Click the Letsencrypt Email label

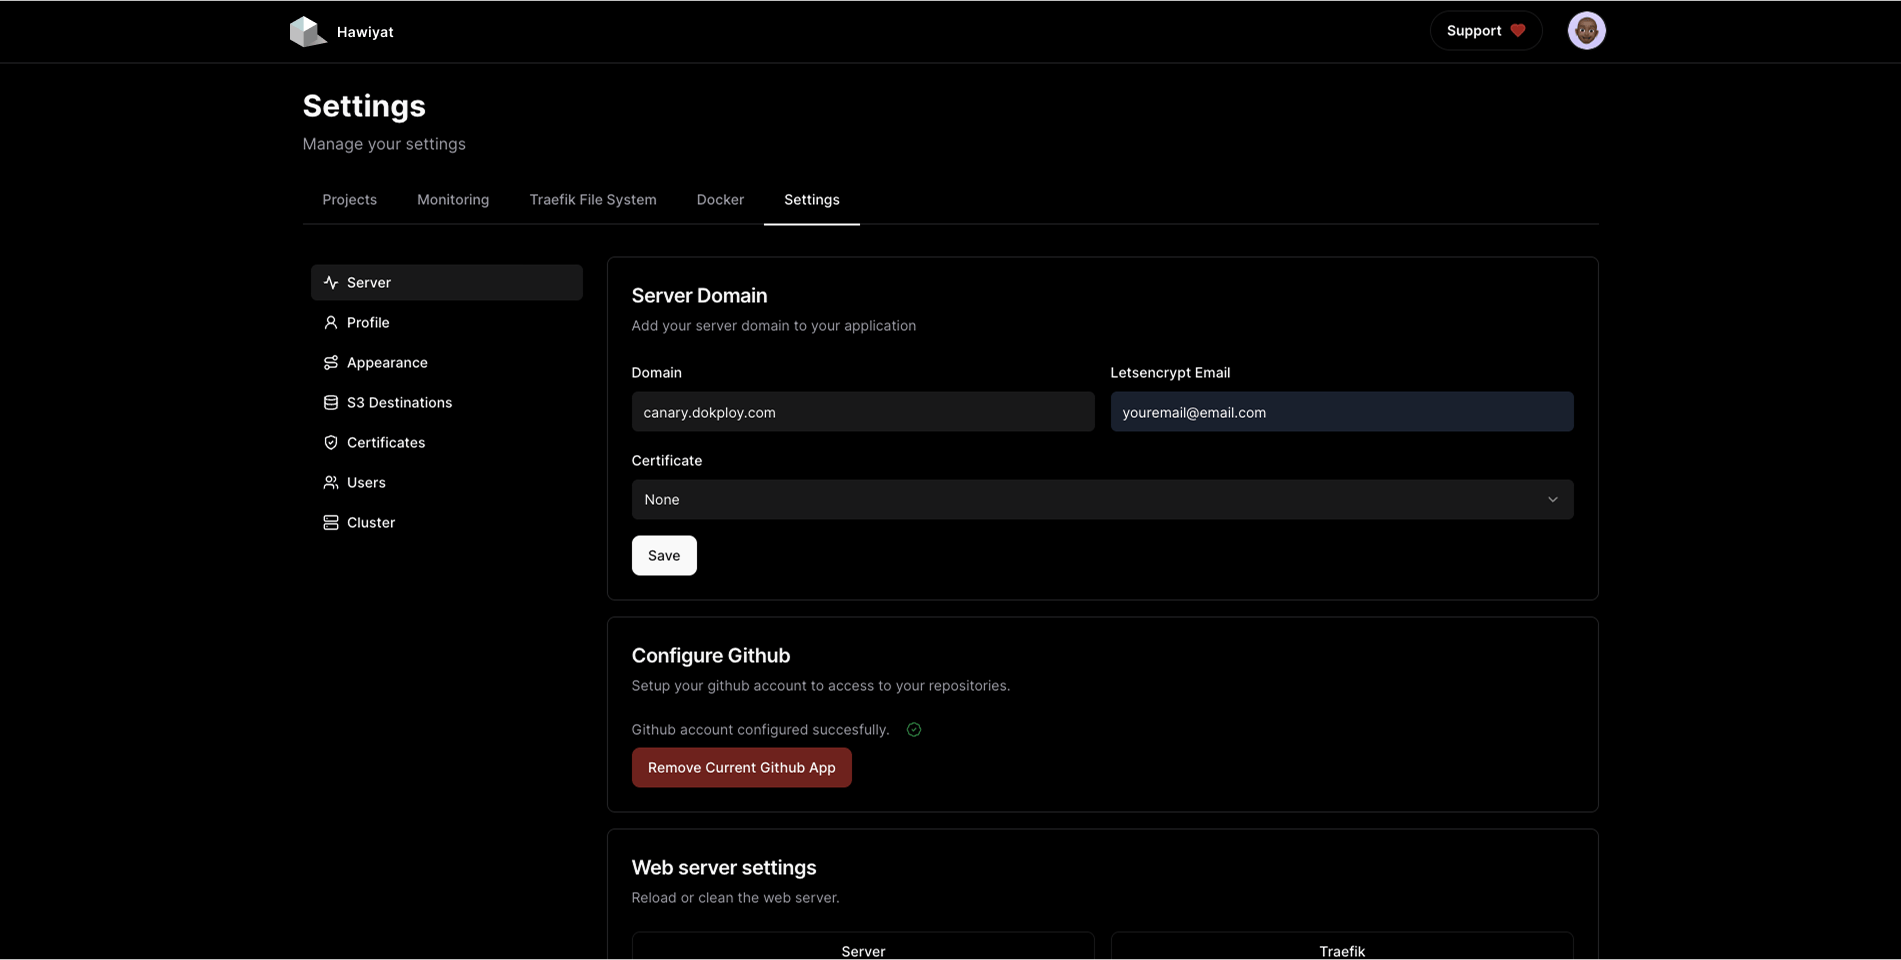point(1170,373)
